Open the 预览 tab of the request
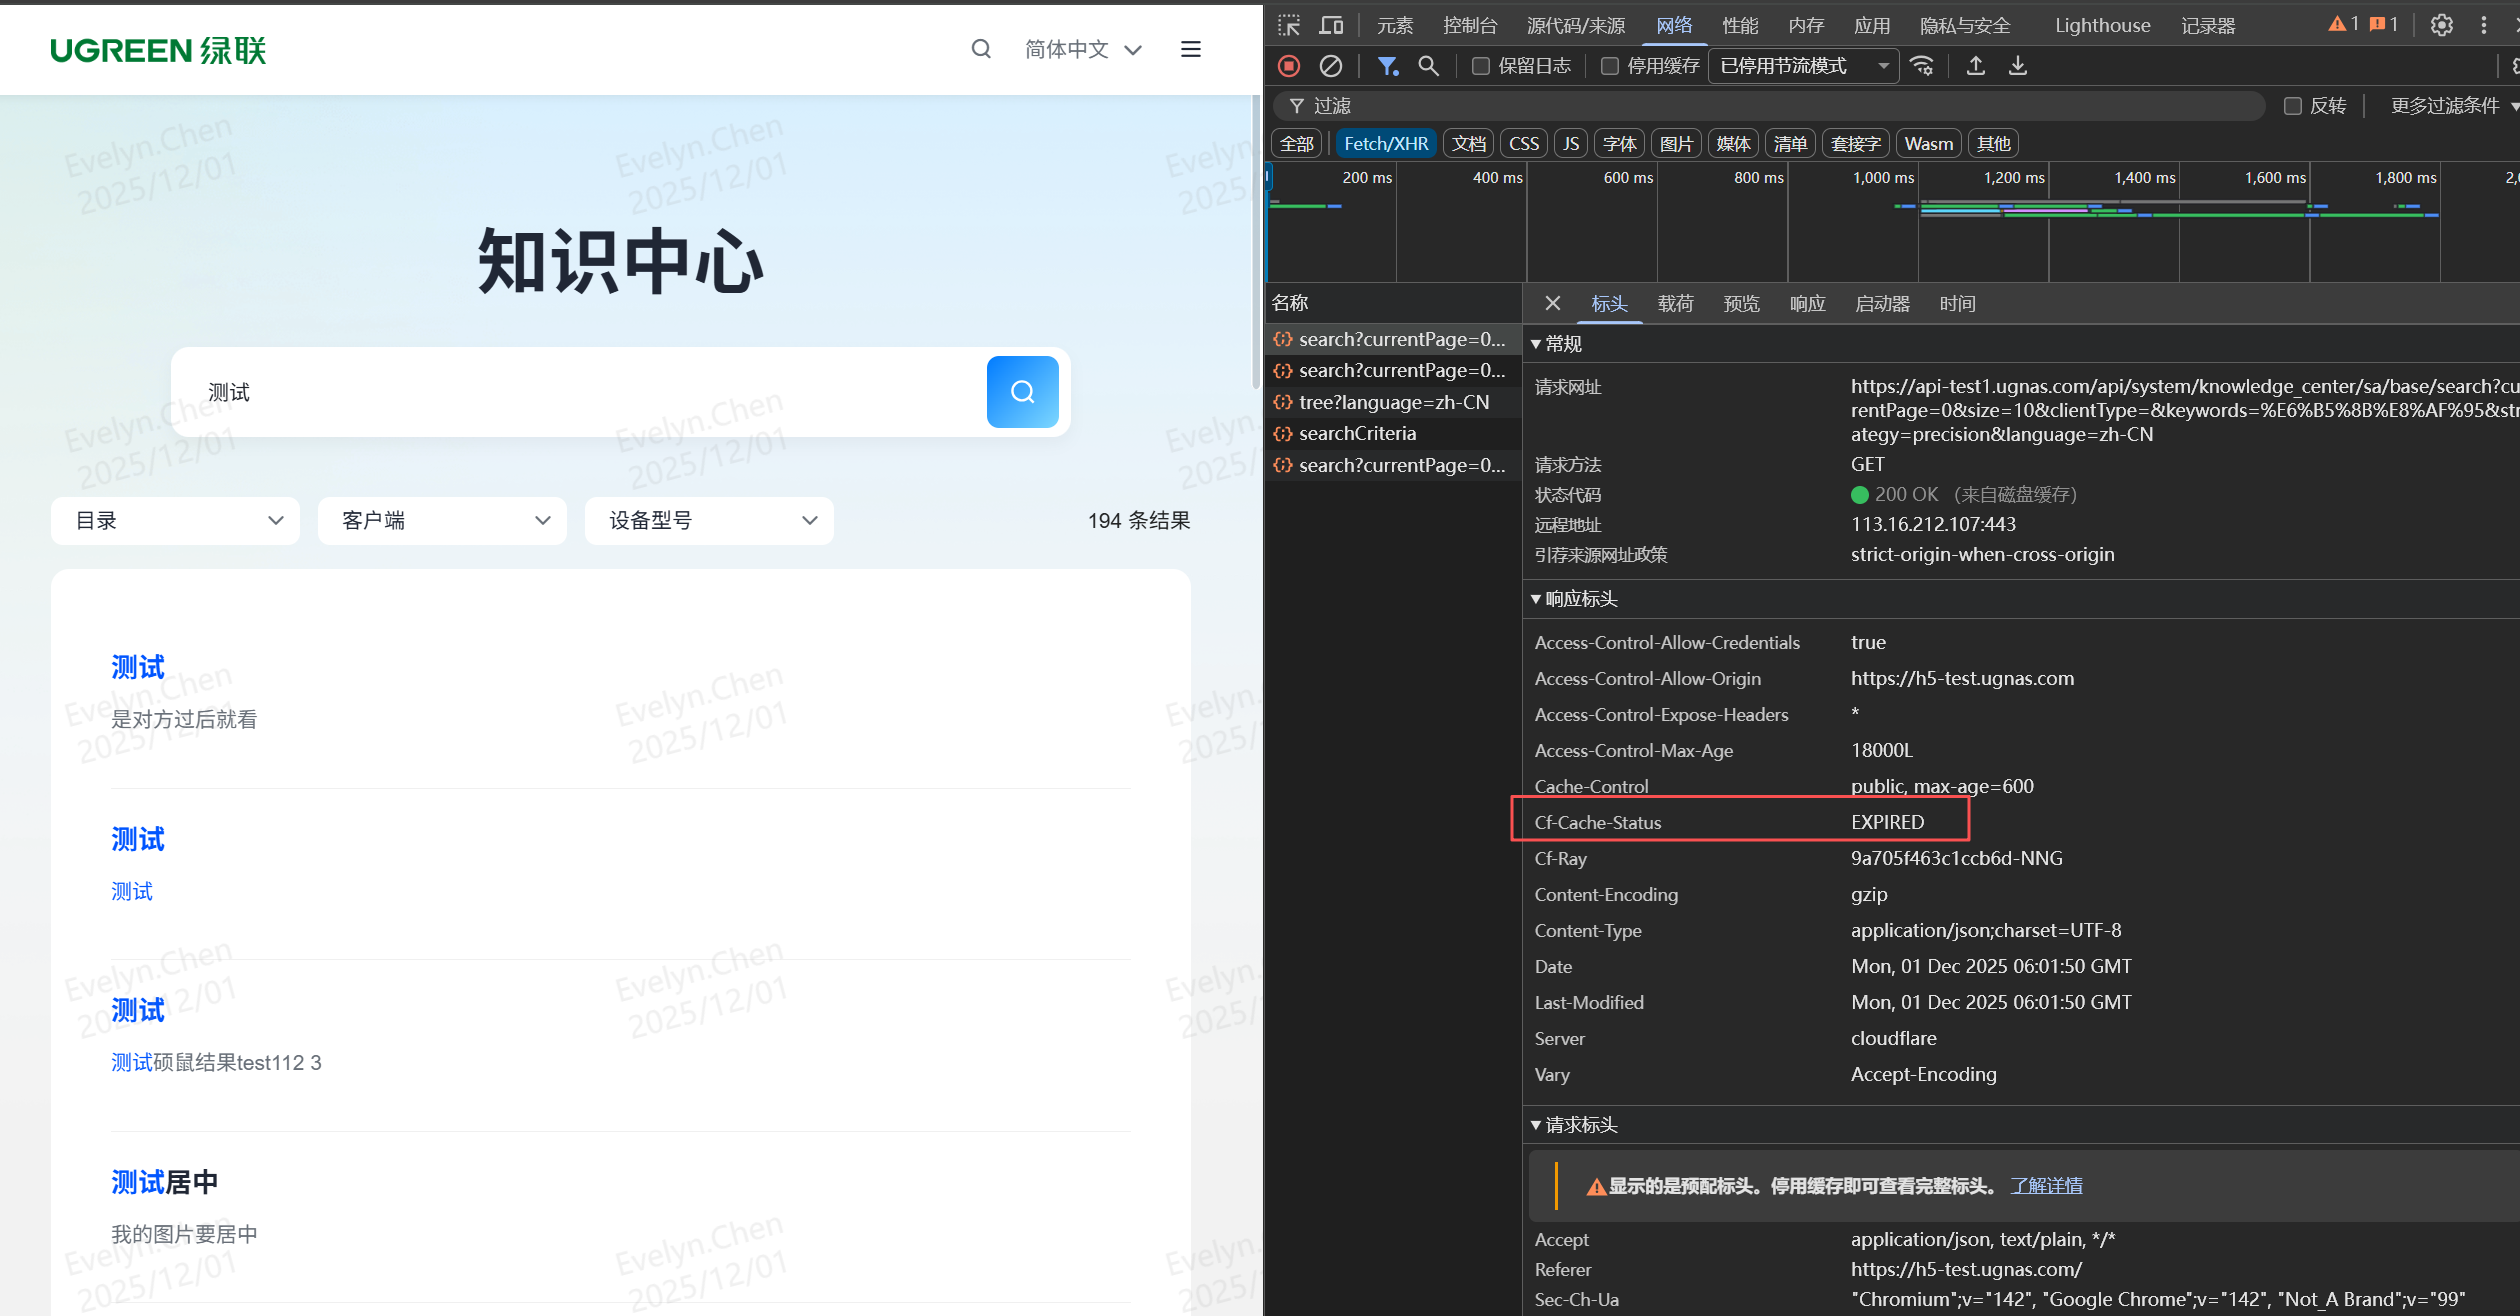Screen dimensions: 2520x1316 click(1741, 303)
